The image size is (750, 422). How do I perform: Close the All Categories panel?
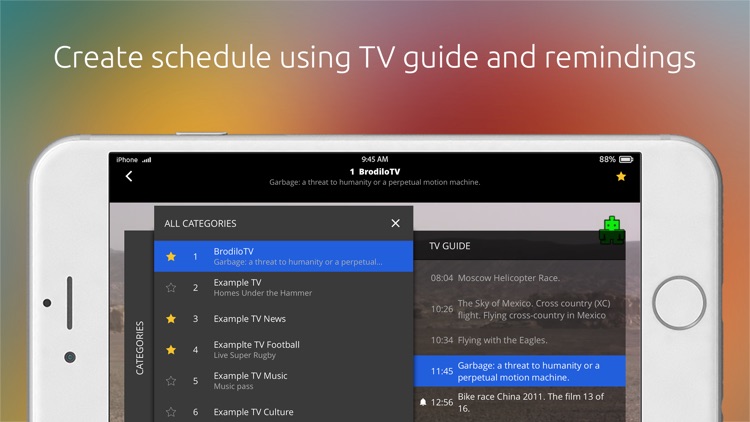pos(395,223)
